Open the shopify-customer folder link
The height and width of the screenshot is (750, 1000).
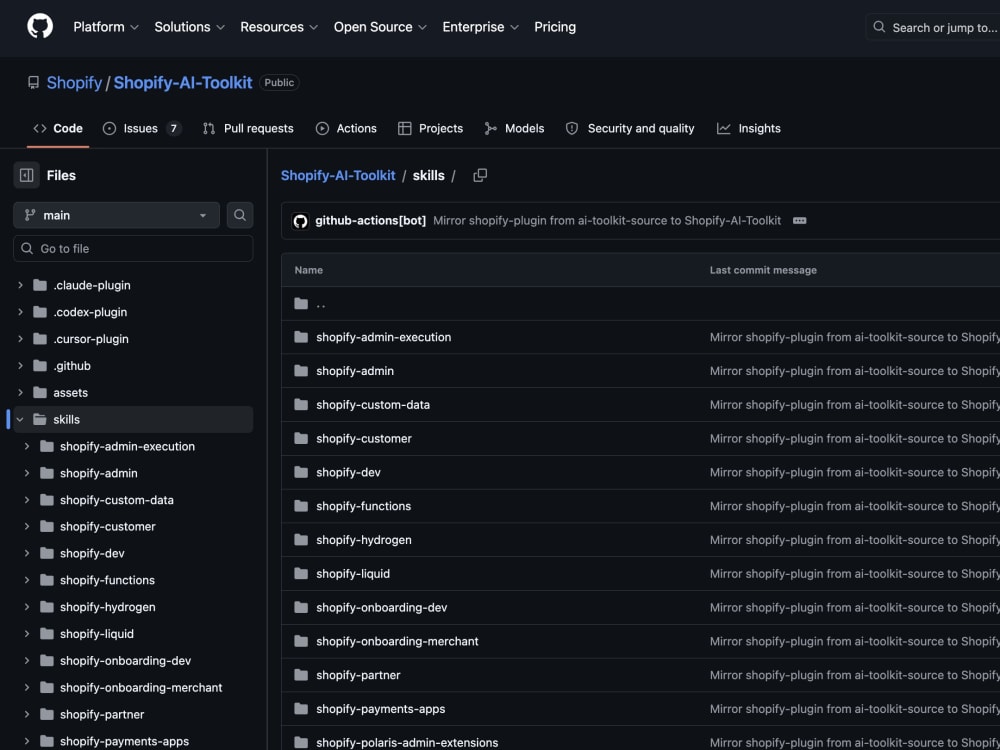tap(364, 438)
